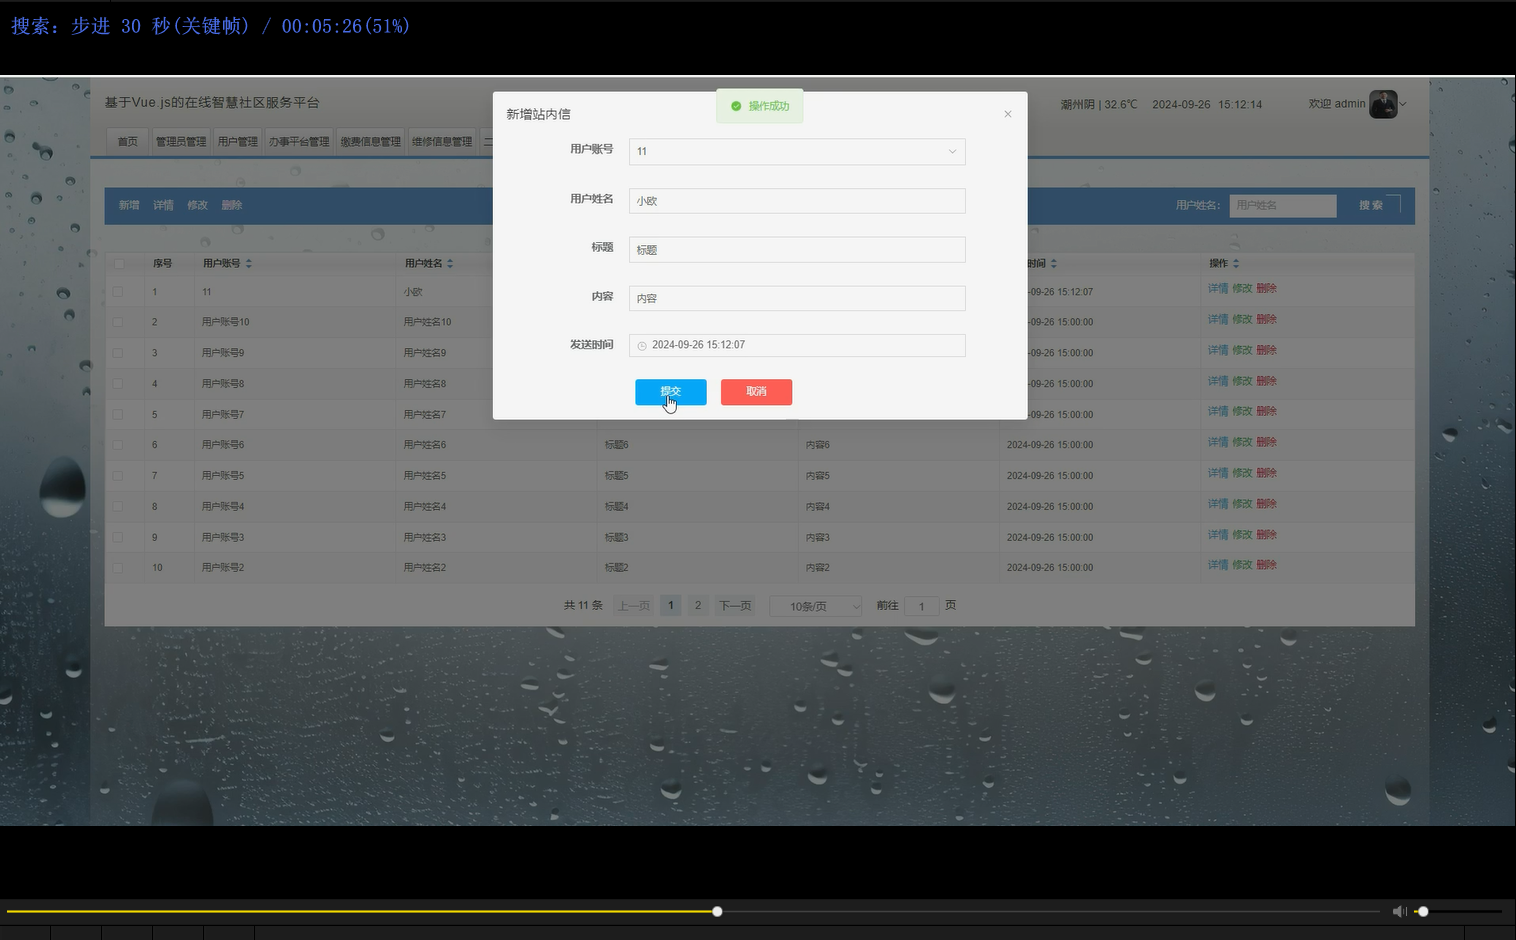This screenshot has width=1516, height=940.
Task: Open the 10条/页 page size dropdown
Action: 816,606
